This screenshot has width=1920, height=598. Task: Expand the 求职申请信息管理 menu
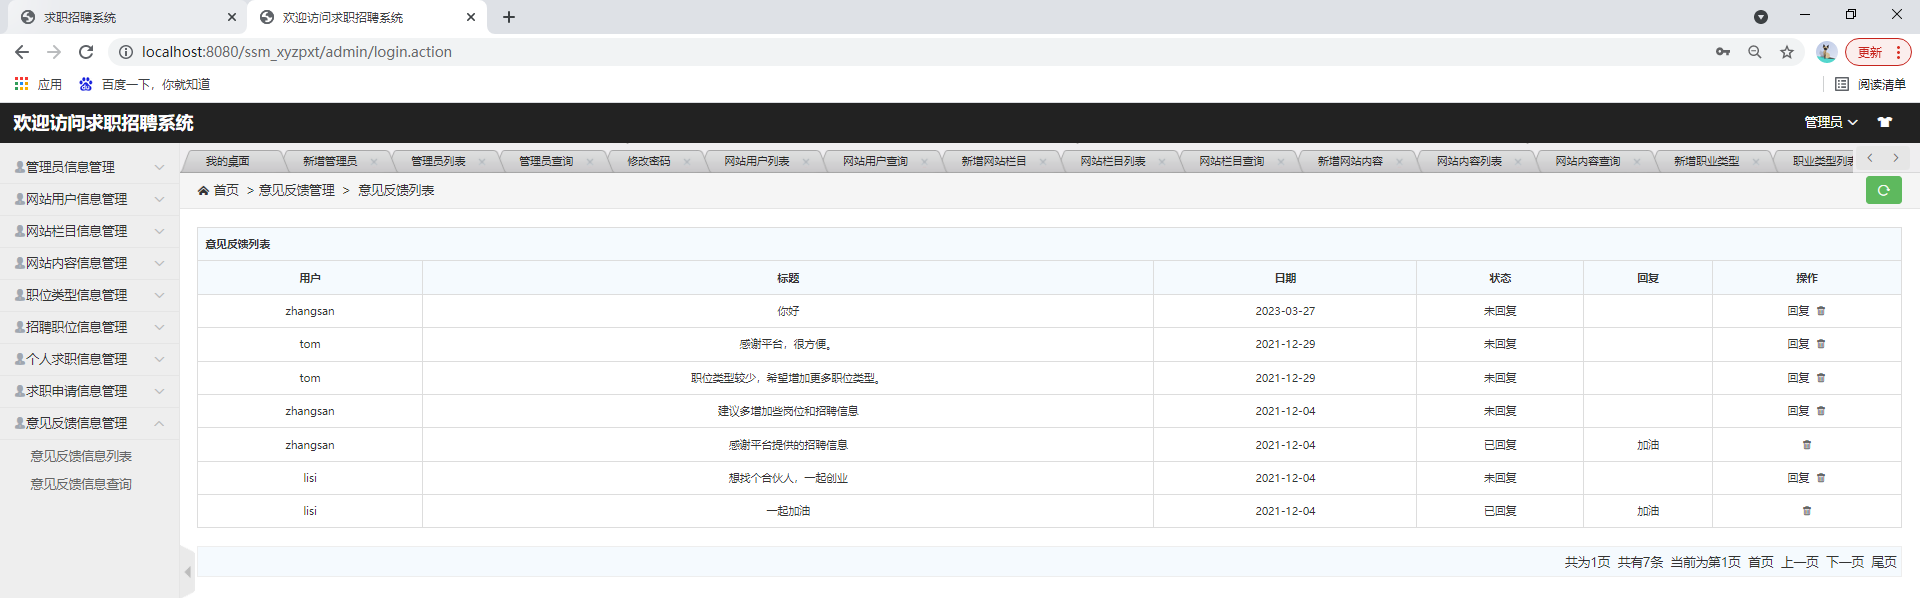click(x=90, y=391)
